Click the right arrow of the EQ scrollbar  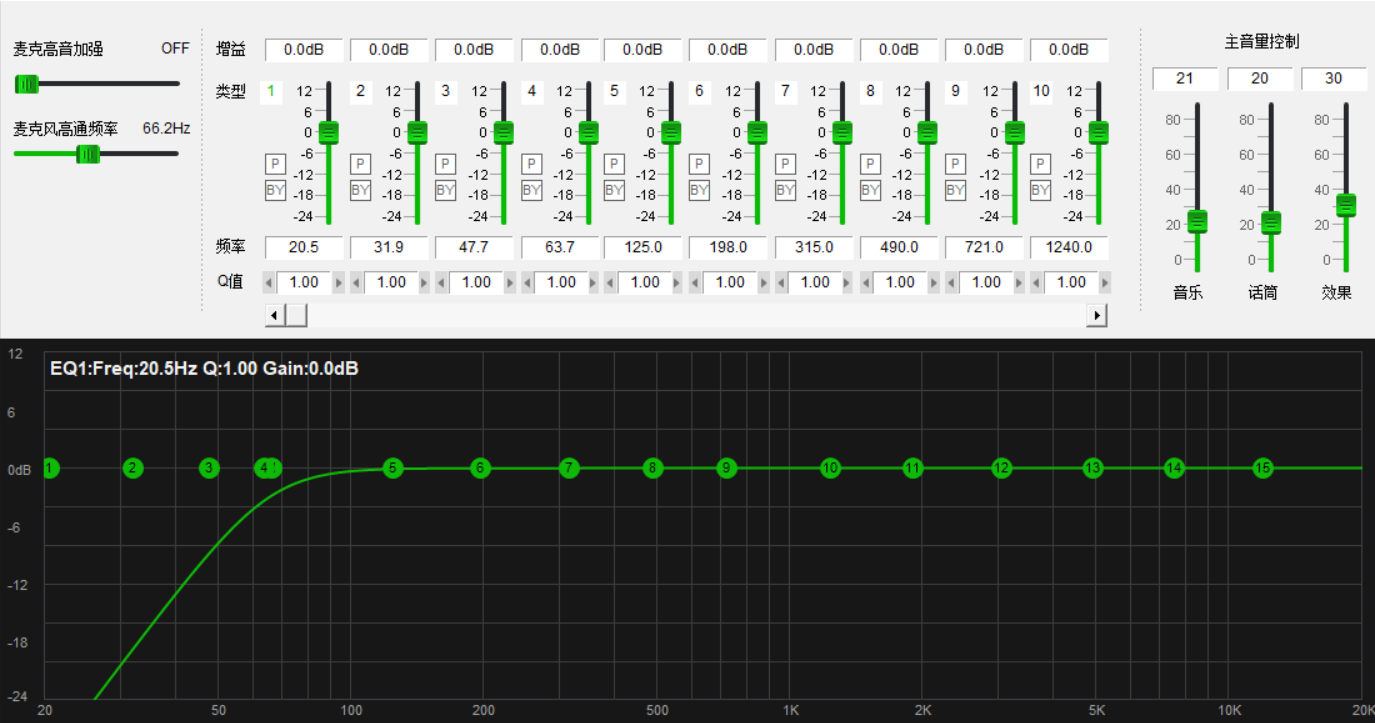click(x=1097, y=315)
